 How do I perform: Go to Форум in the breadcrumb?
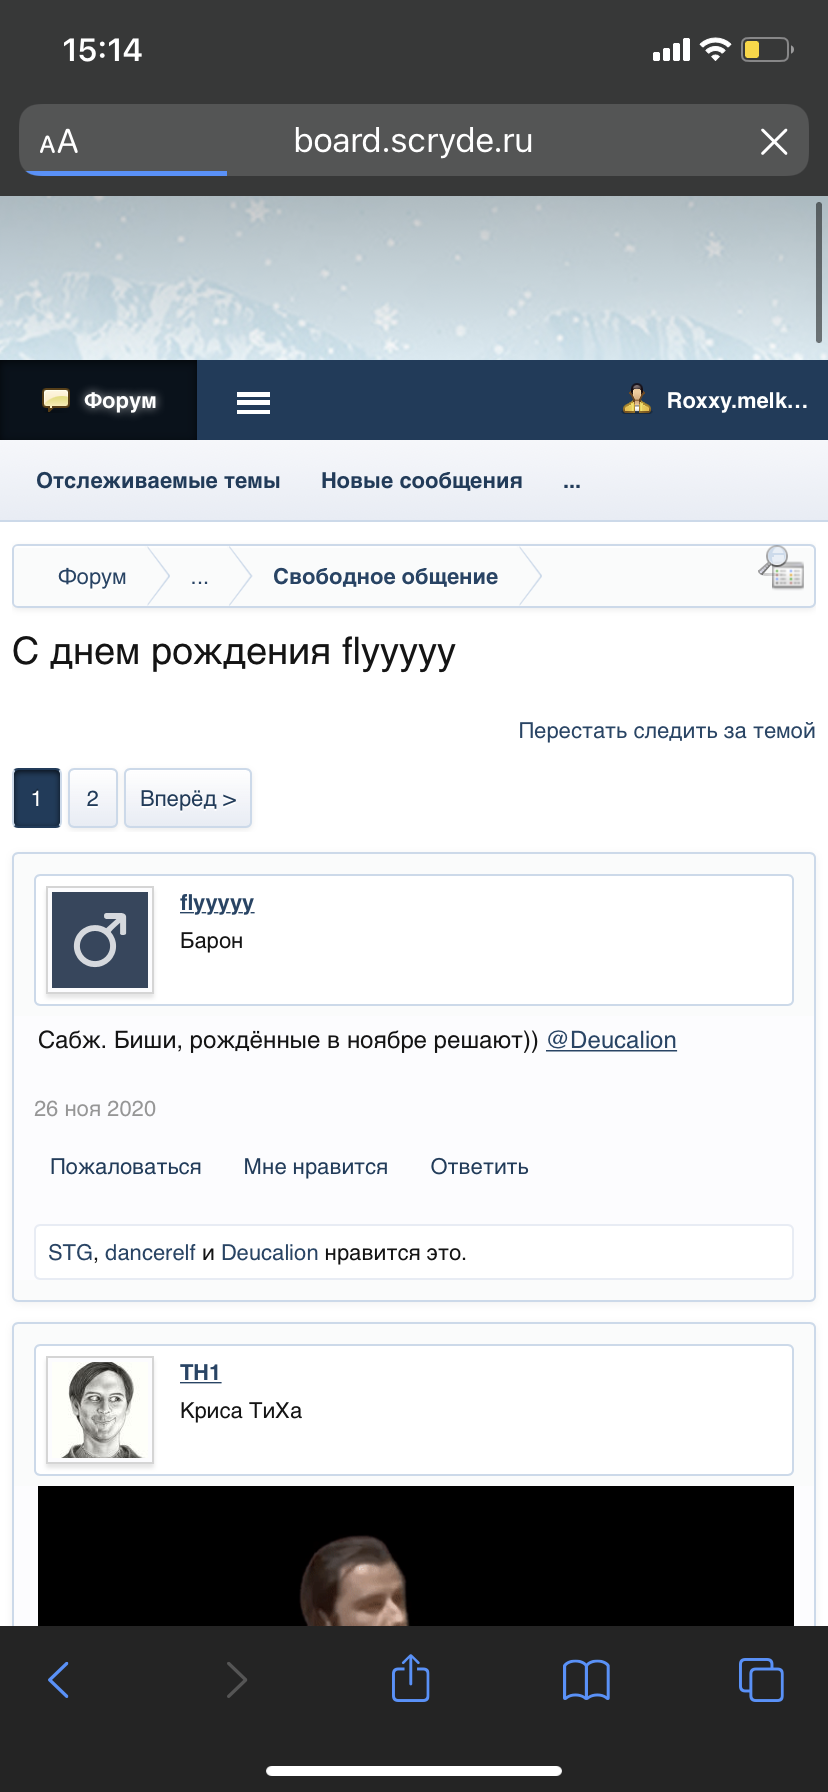92,577
